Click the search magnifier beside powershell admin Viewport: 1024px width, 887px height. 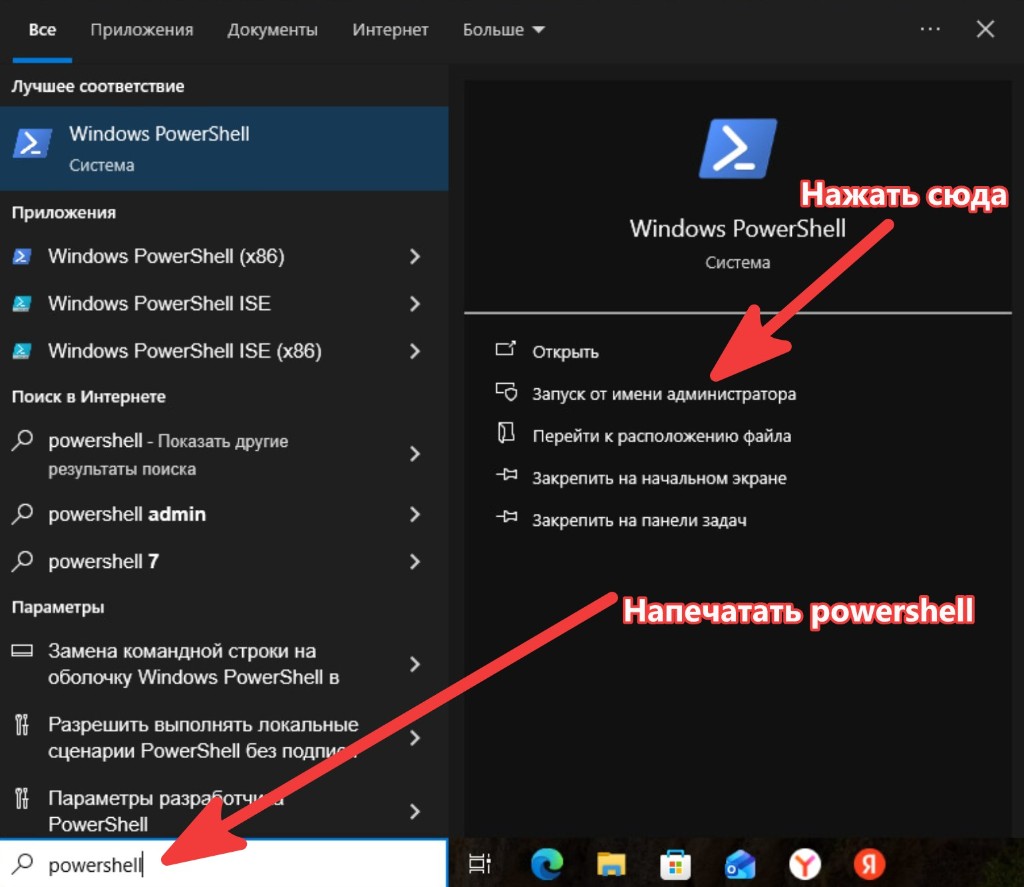coord(22,513)
